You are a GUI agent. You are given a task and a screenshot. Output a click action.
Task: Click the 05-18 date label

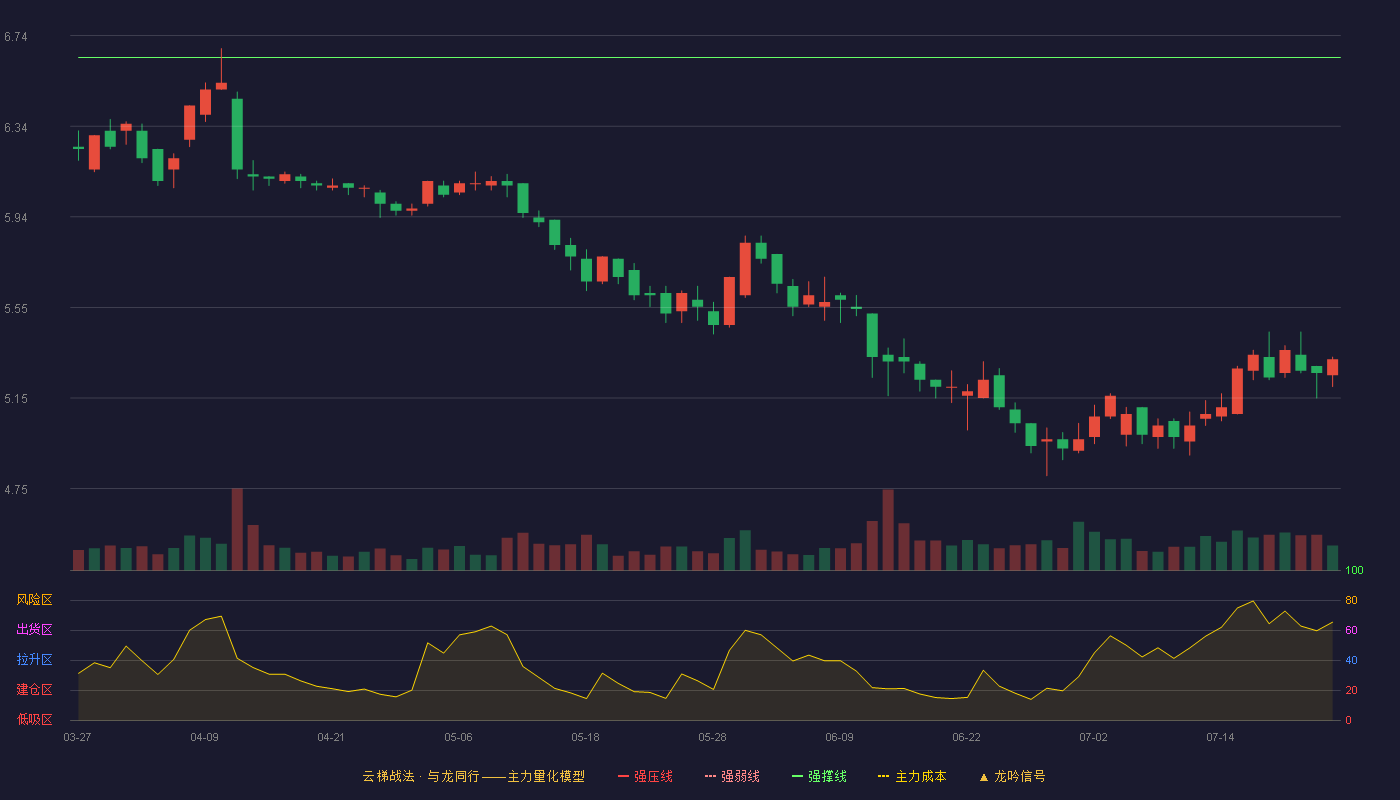(x=585, y=737)
